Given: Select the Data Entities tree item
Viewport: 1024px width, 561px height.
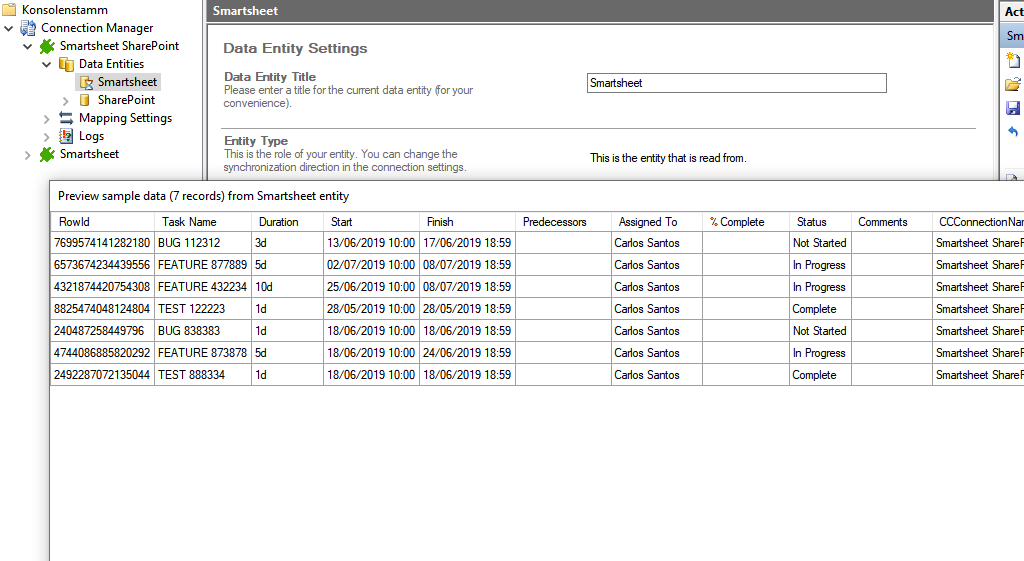Looking at the screenshot, I should coord(111,64).
